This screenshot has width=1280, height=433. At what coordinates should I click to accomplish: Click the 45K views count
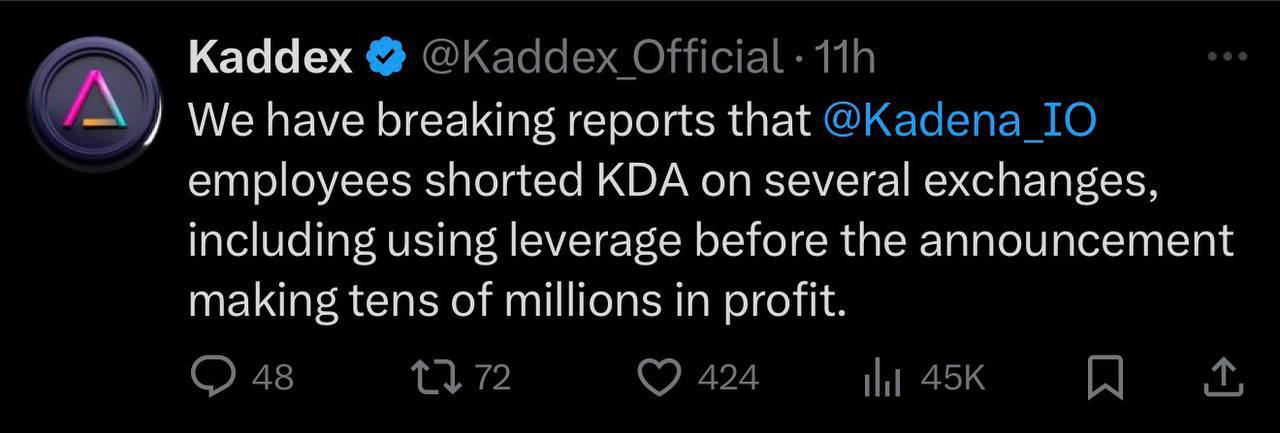pos(952,377)
